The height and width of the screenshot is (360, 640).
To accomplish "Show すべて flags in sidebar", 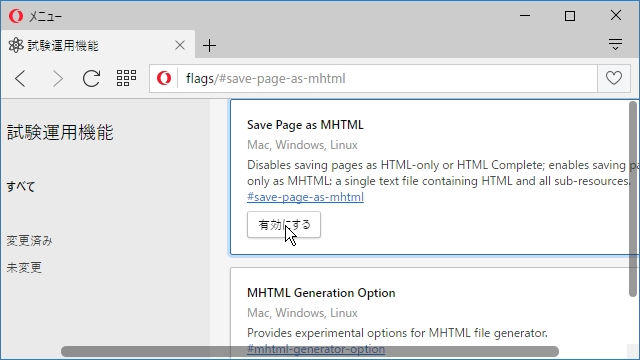I will 21,187.
